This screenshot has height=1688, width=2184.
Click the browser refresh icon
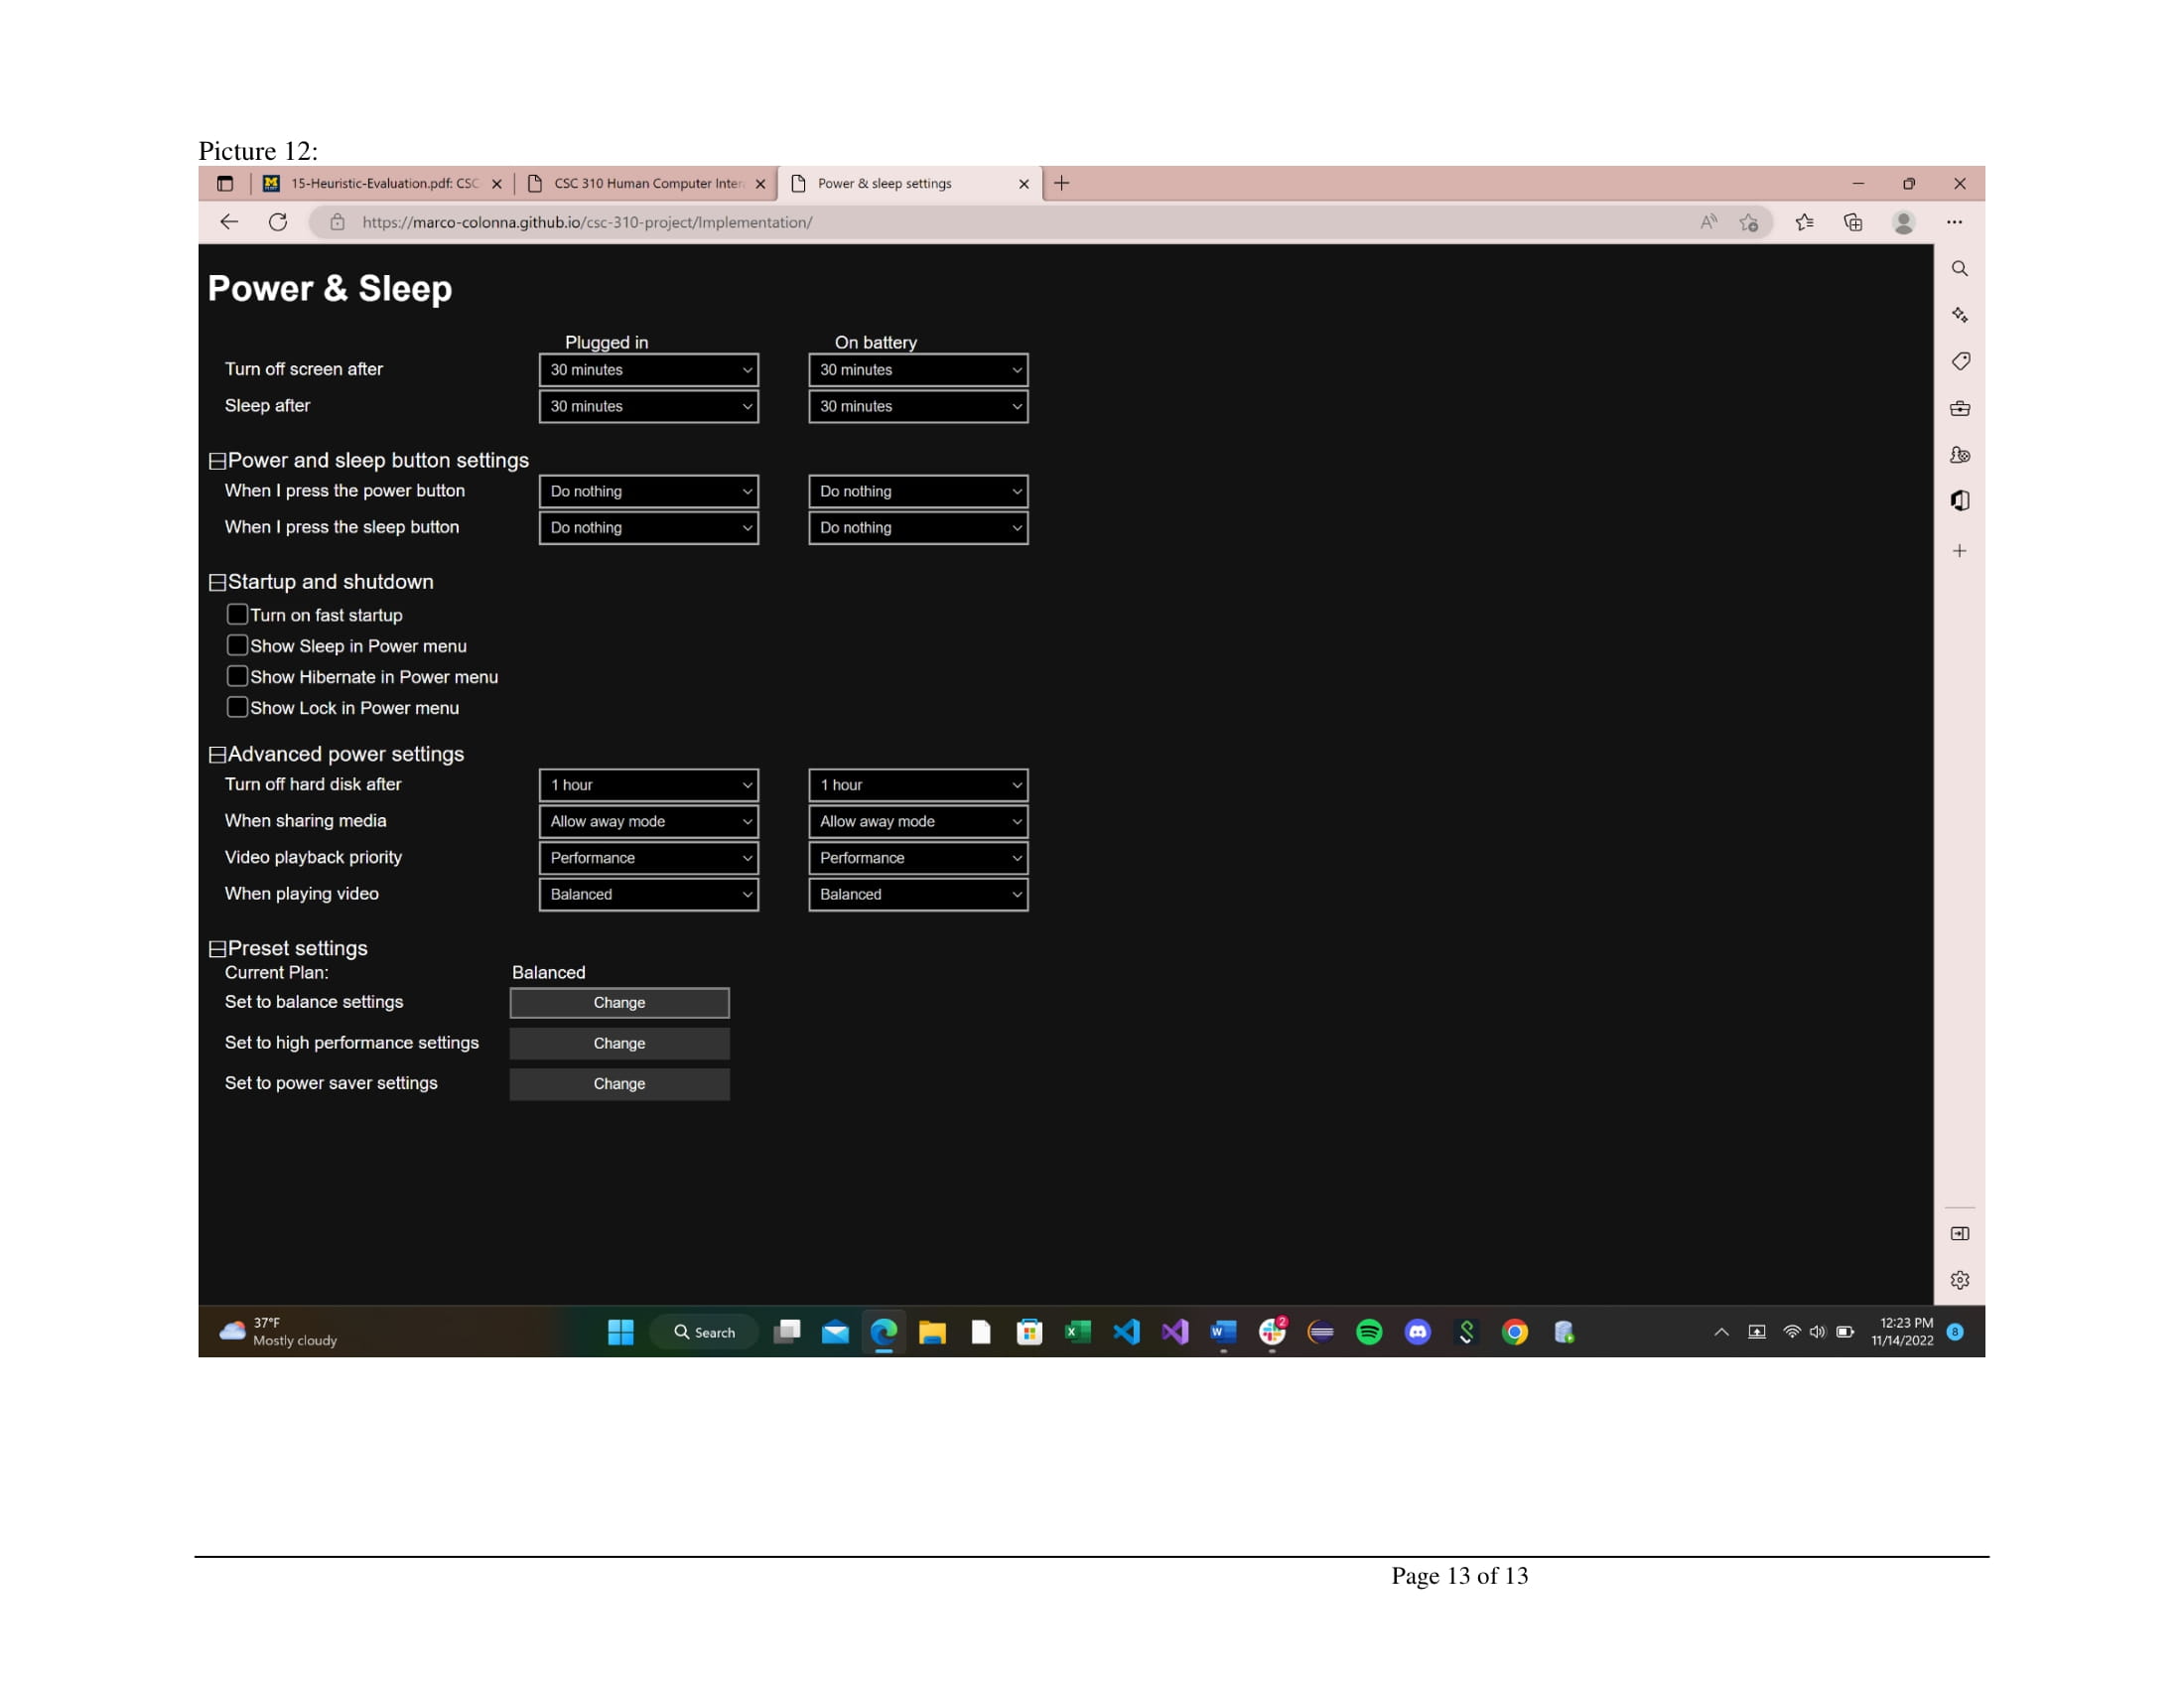click(278, 222)
